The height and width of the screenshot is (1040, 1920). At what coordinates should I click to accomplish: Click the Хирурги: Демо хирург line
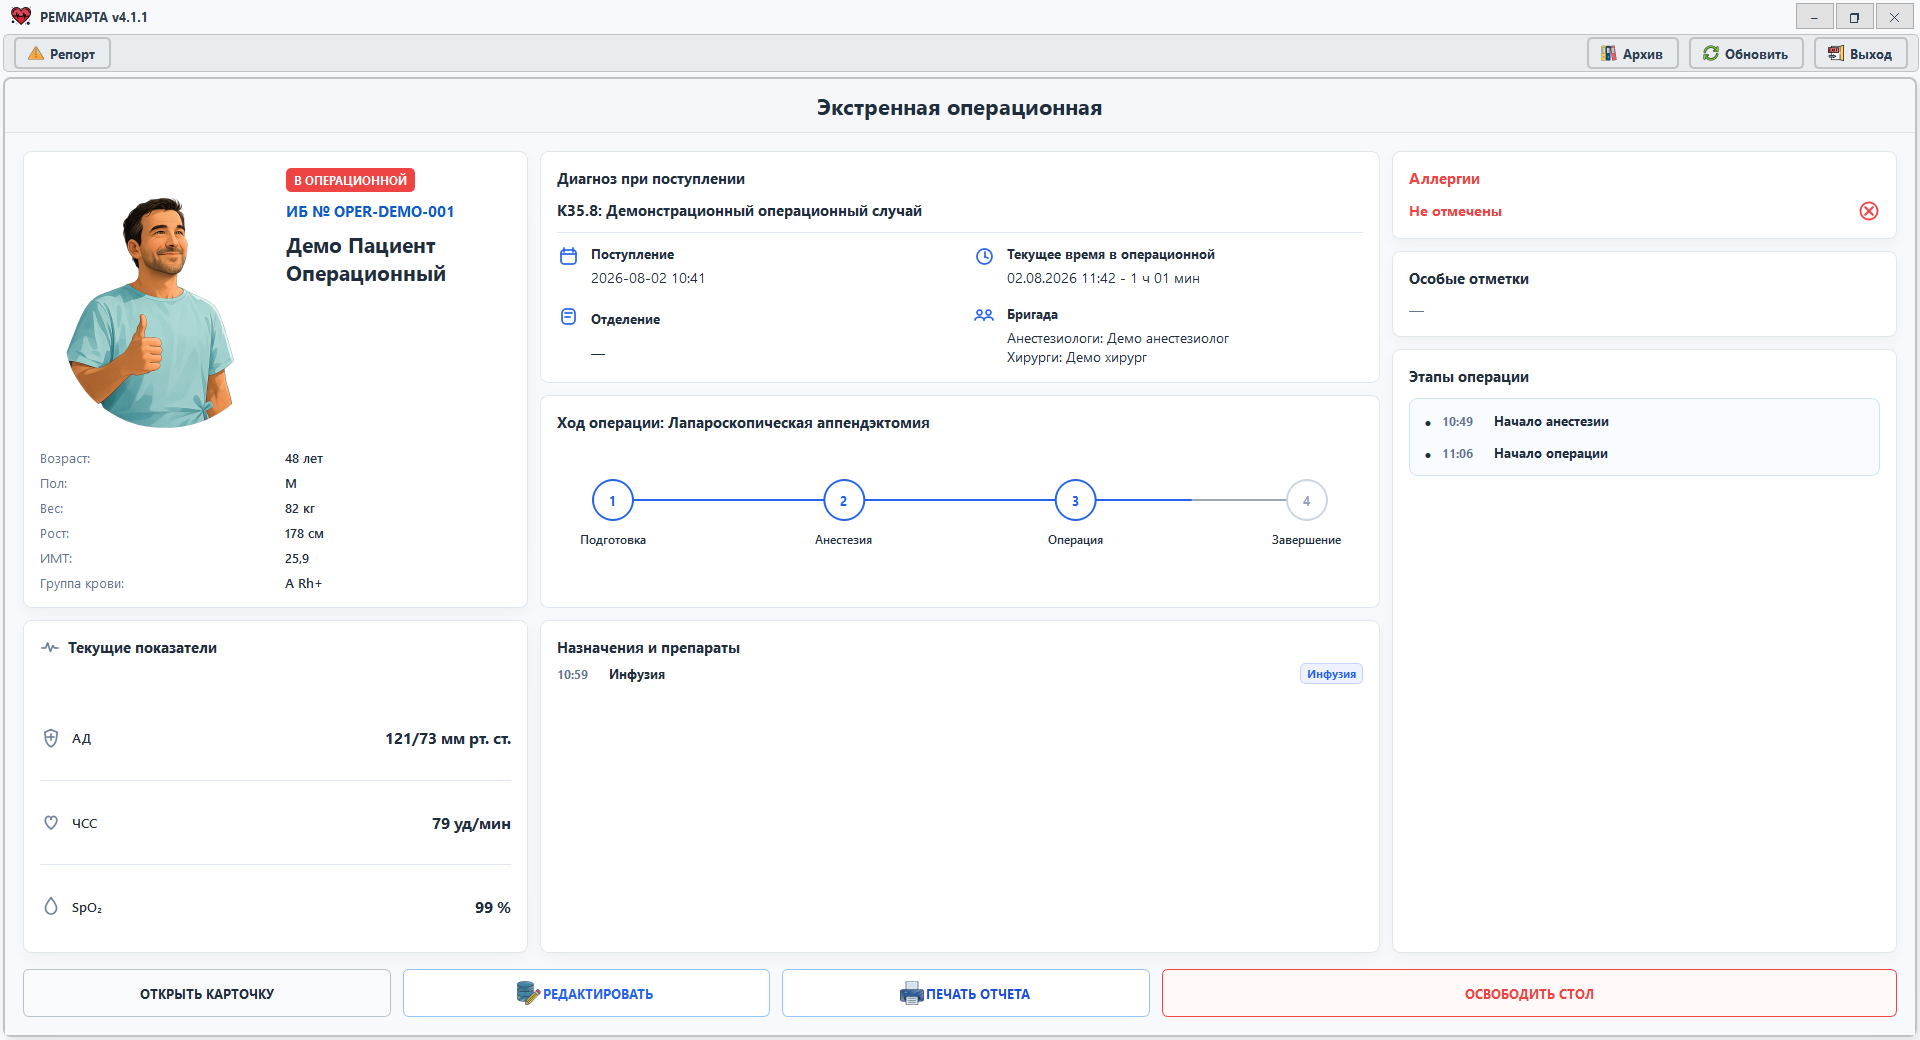click(x=1077, y=358)
